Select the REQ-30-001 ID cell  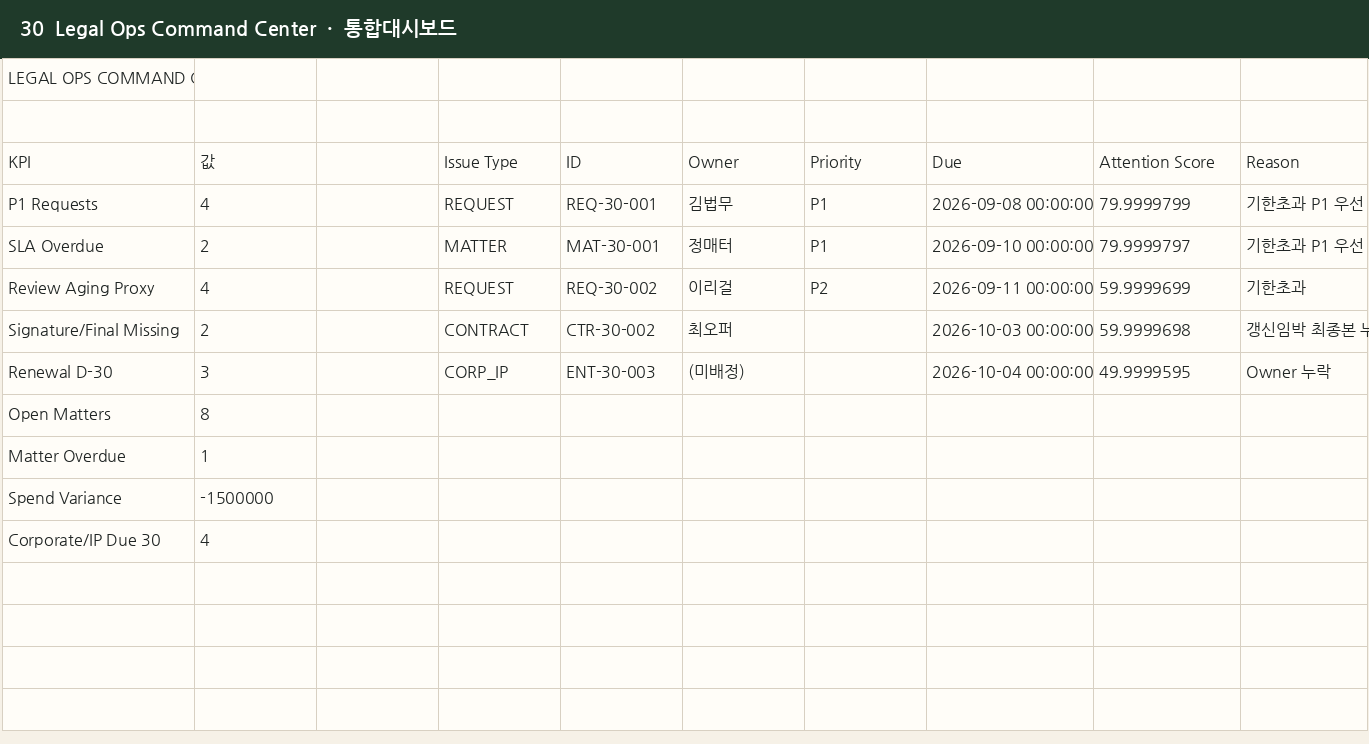point(621,205)
